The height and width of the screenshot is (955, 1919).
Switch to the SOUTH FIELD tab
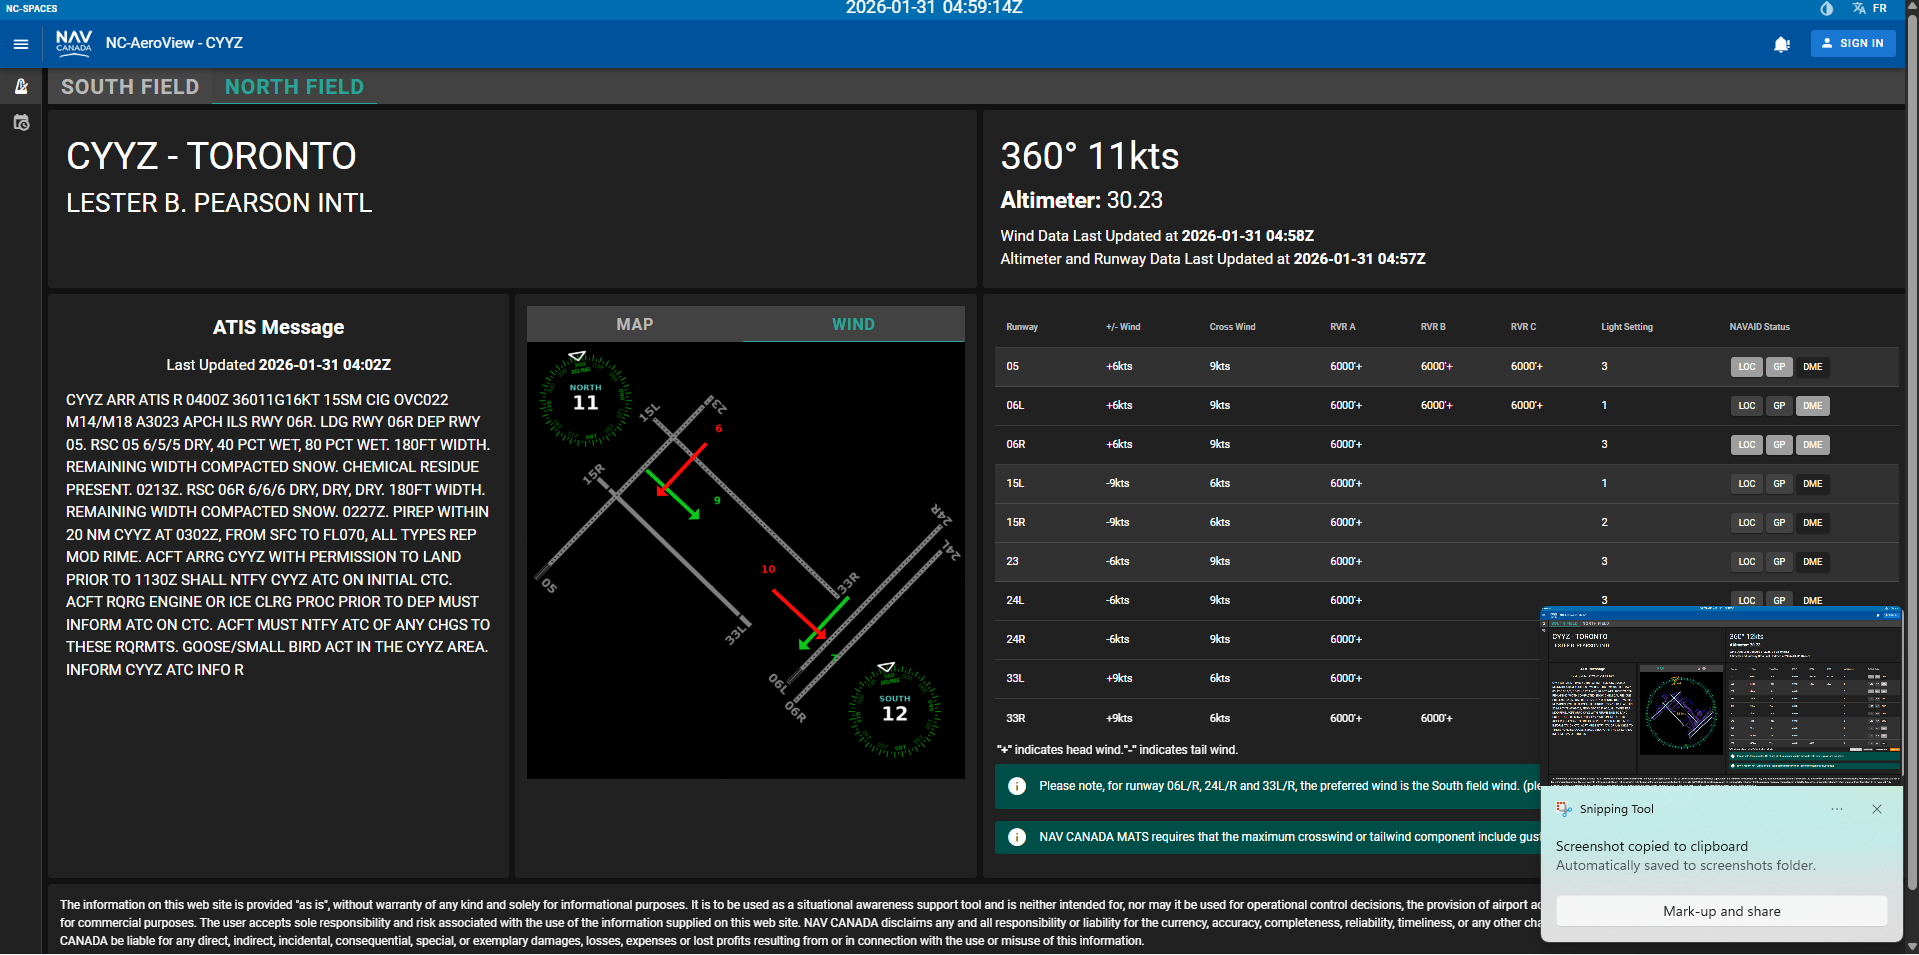point(129,87)
